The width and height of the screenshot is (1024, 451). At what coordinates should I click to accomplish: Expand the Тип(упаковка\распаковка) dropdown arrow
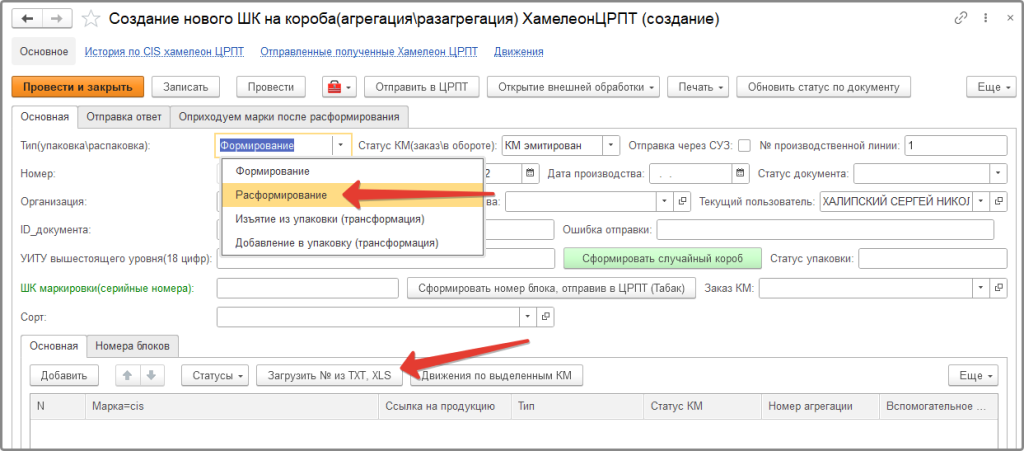[342, 146]
